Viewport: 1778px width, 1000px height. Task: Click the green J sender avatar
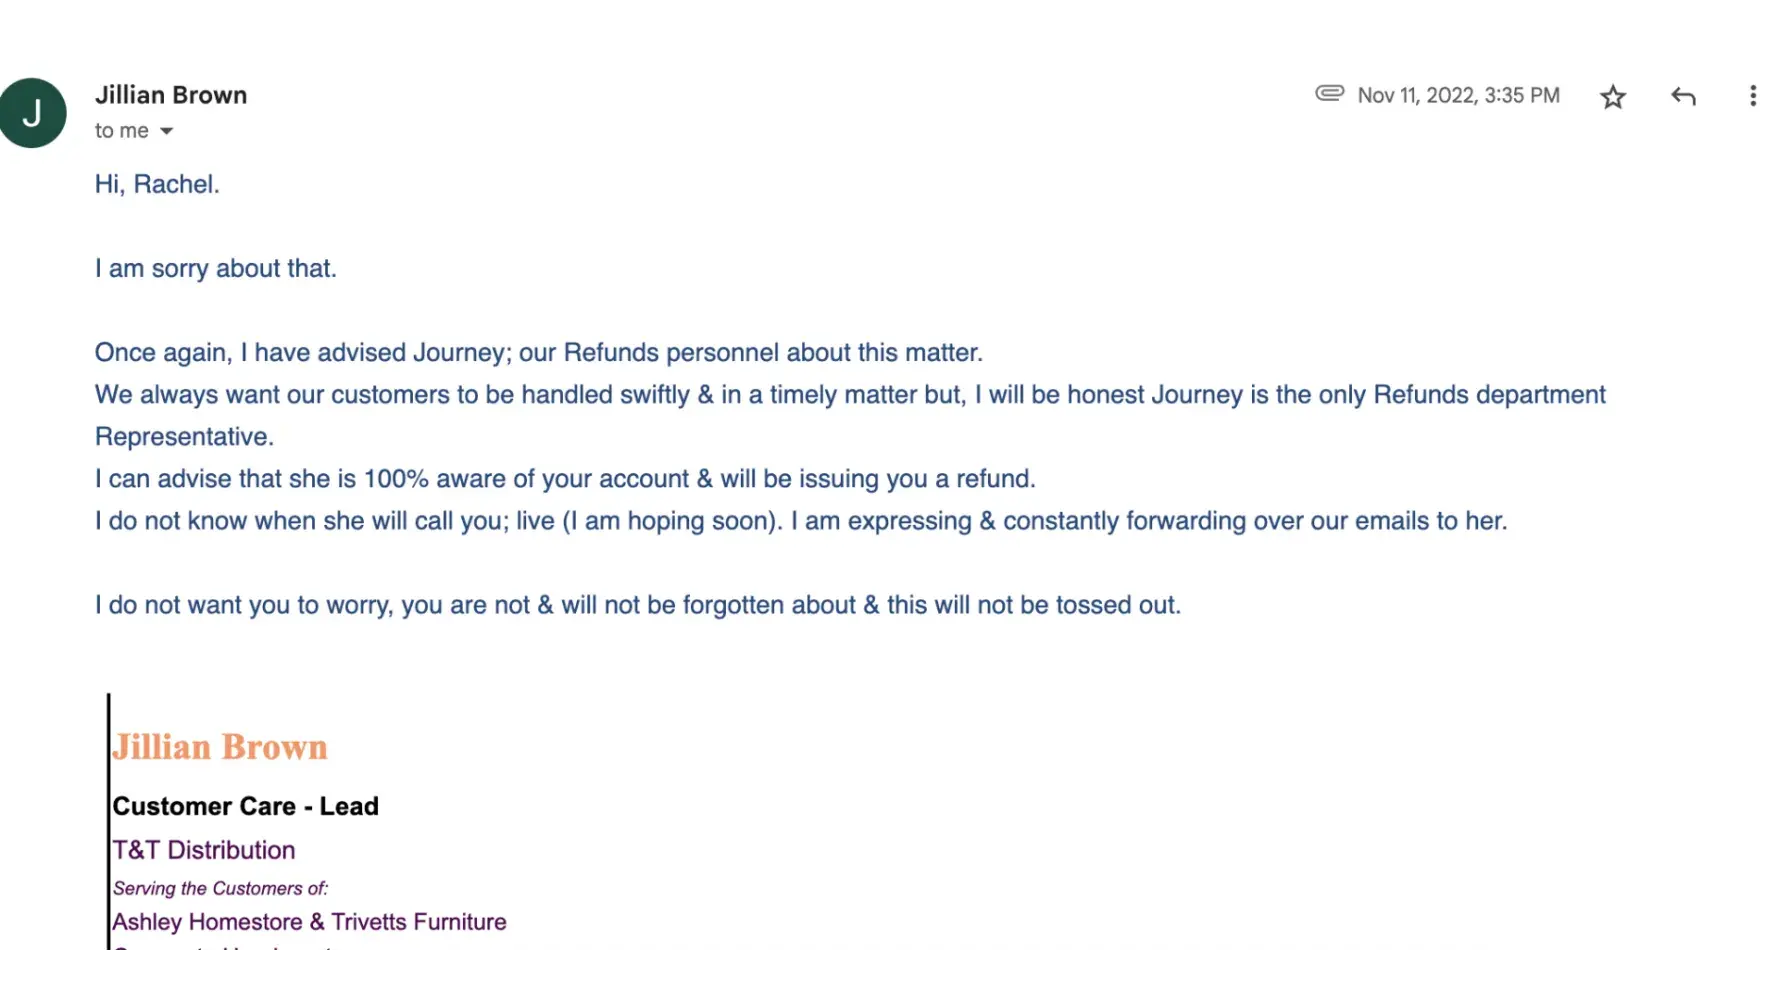[32, 113]
